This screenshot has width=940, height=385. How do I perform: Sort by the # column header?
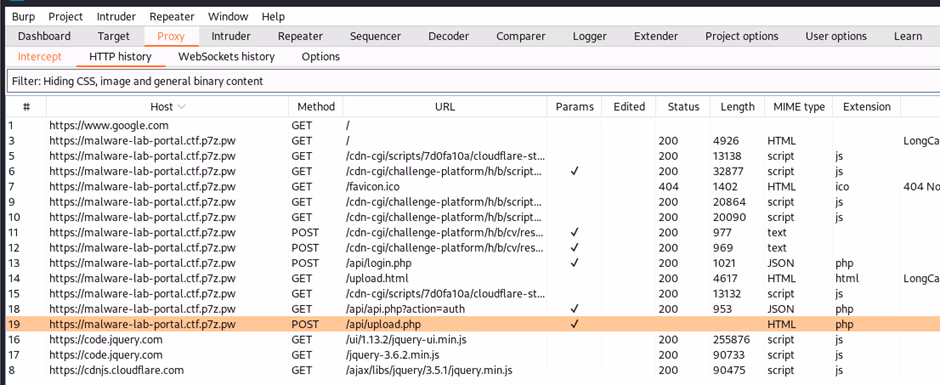[x=26, y=107]
